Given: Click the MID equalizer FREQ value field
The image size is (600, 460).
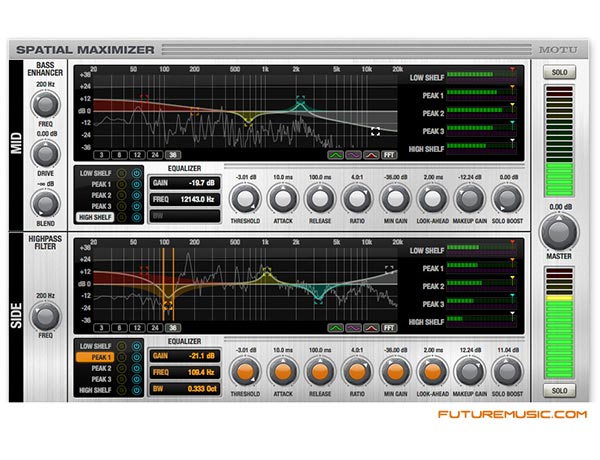Looking at the screenshot, I should (184, 199).
